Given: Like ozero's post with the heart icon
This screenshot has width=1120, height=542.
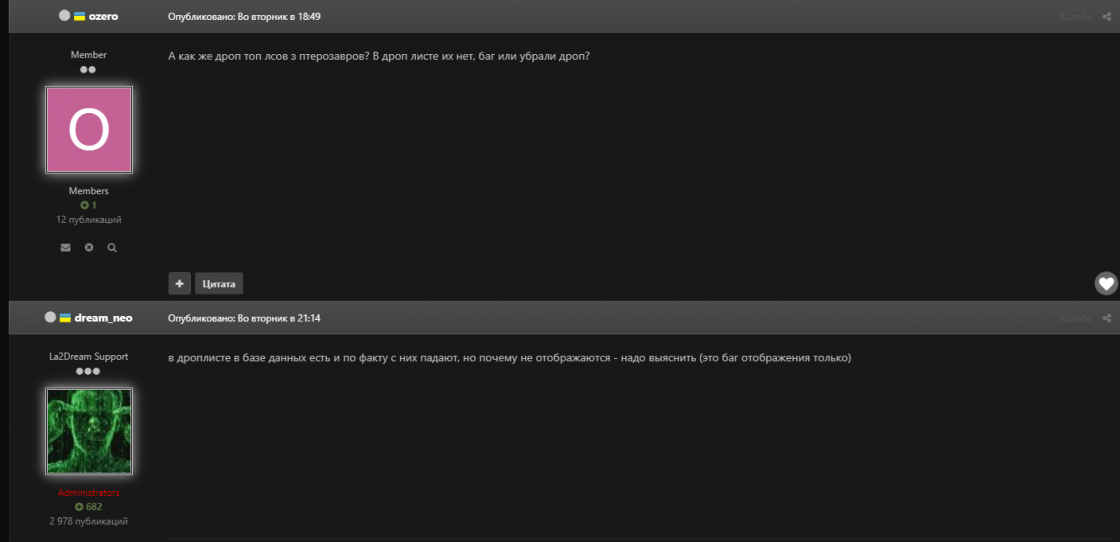Looking at the screenshot, I should click(1105, 284).
